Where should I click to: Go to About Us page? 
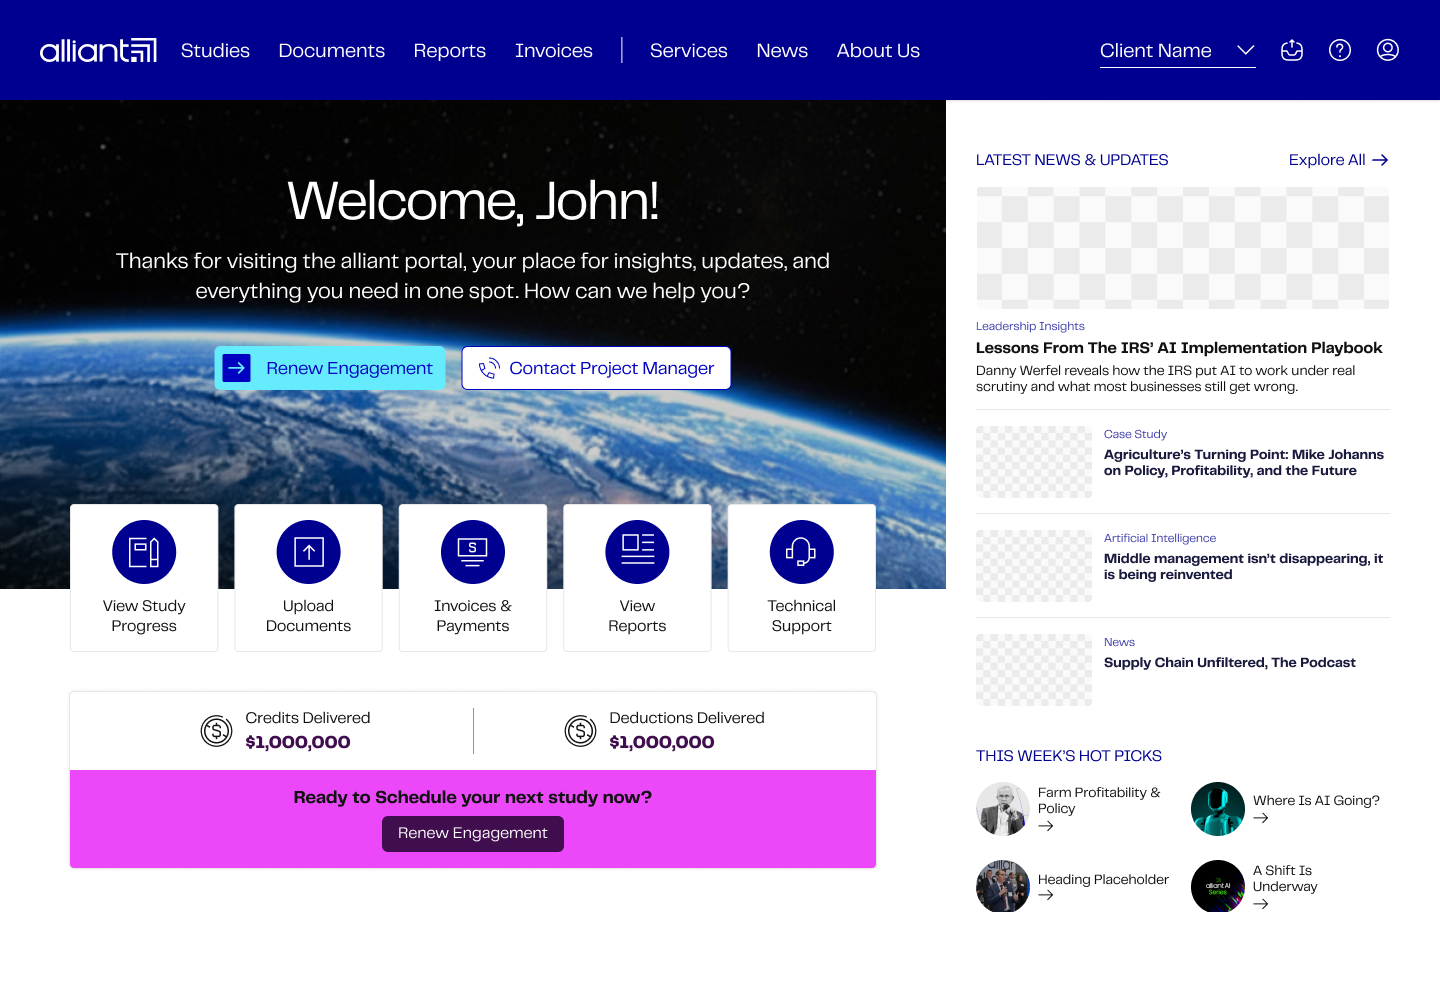tap(878, 50)
